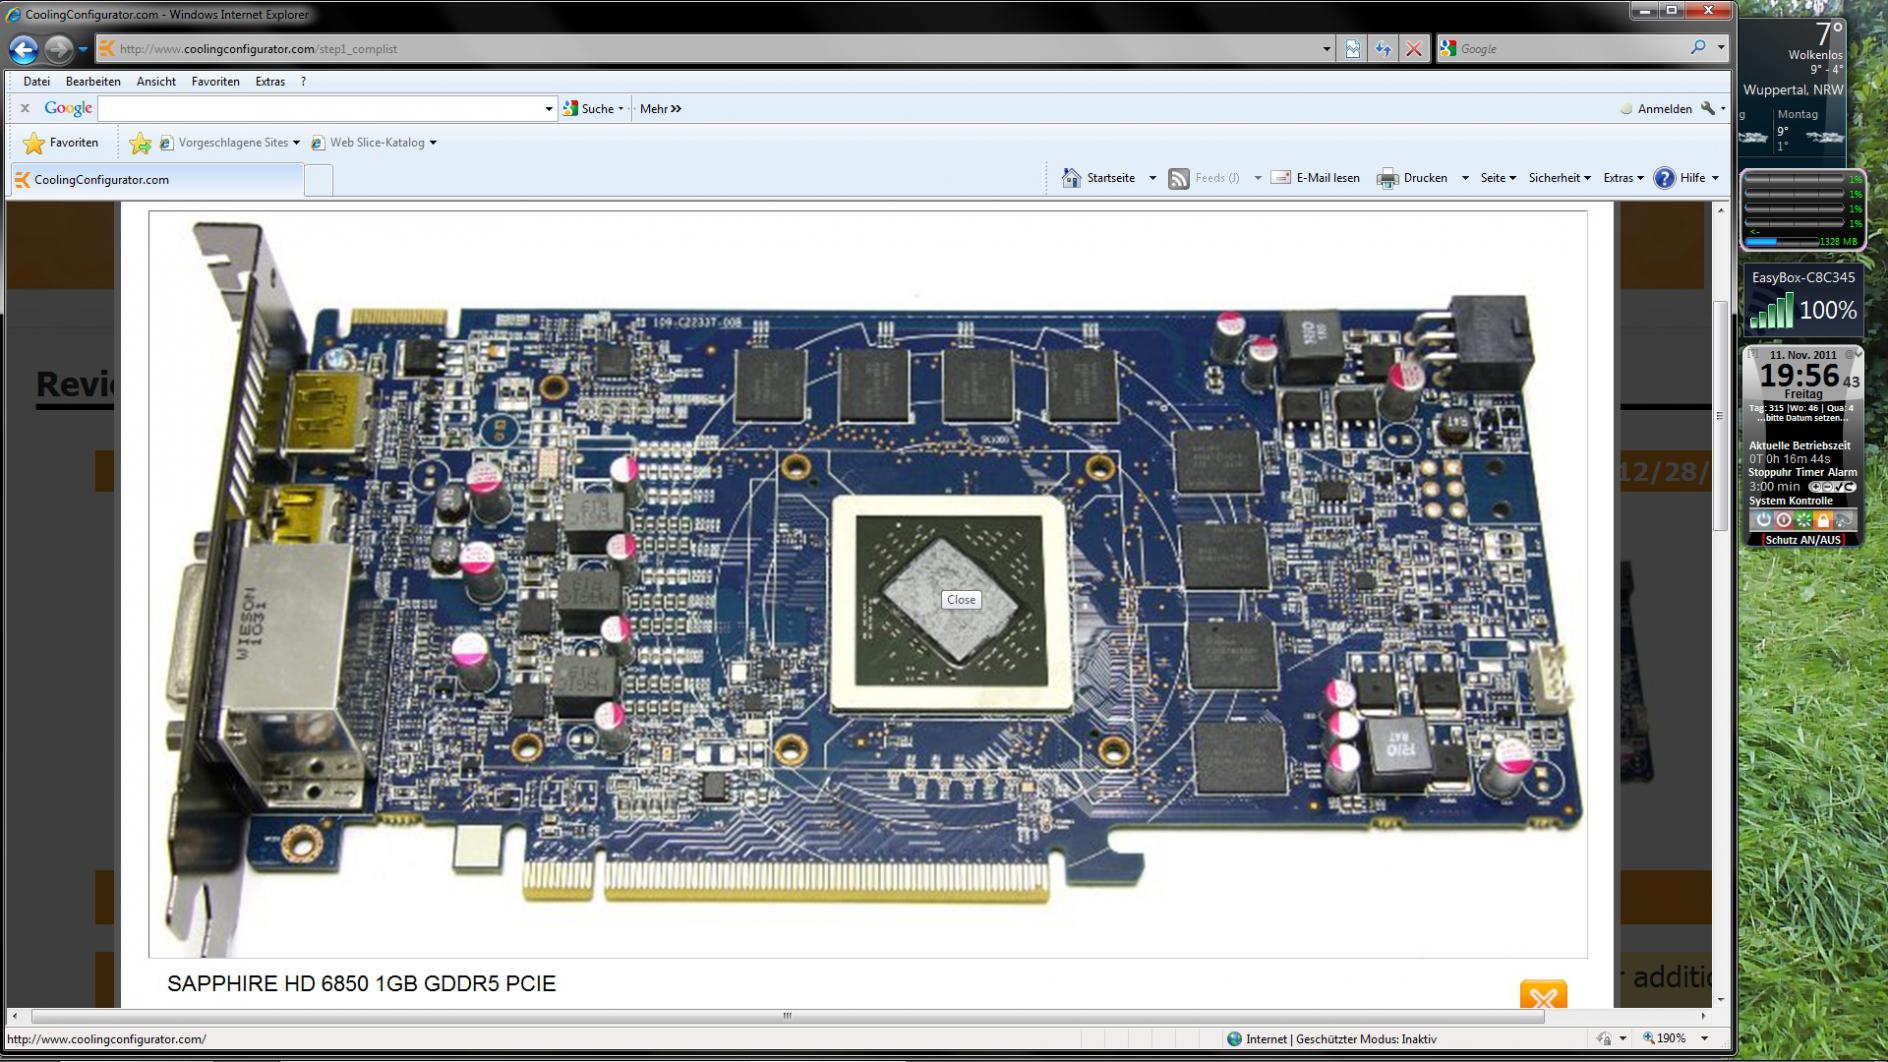Show more toolbar buttons via Mehr
Viewport: 1888px width, 1062px height.
click(660, 108)
